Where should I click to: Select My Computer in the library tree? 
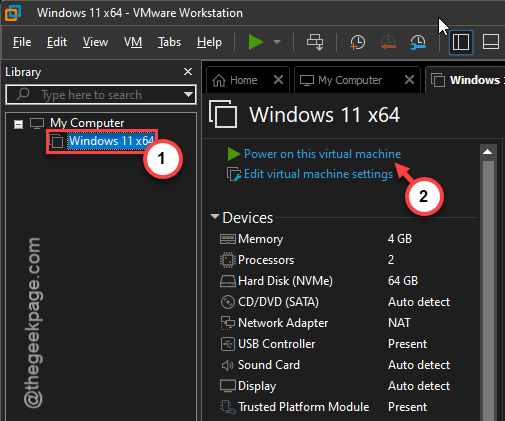coord(87,123)
